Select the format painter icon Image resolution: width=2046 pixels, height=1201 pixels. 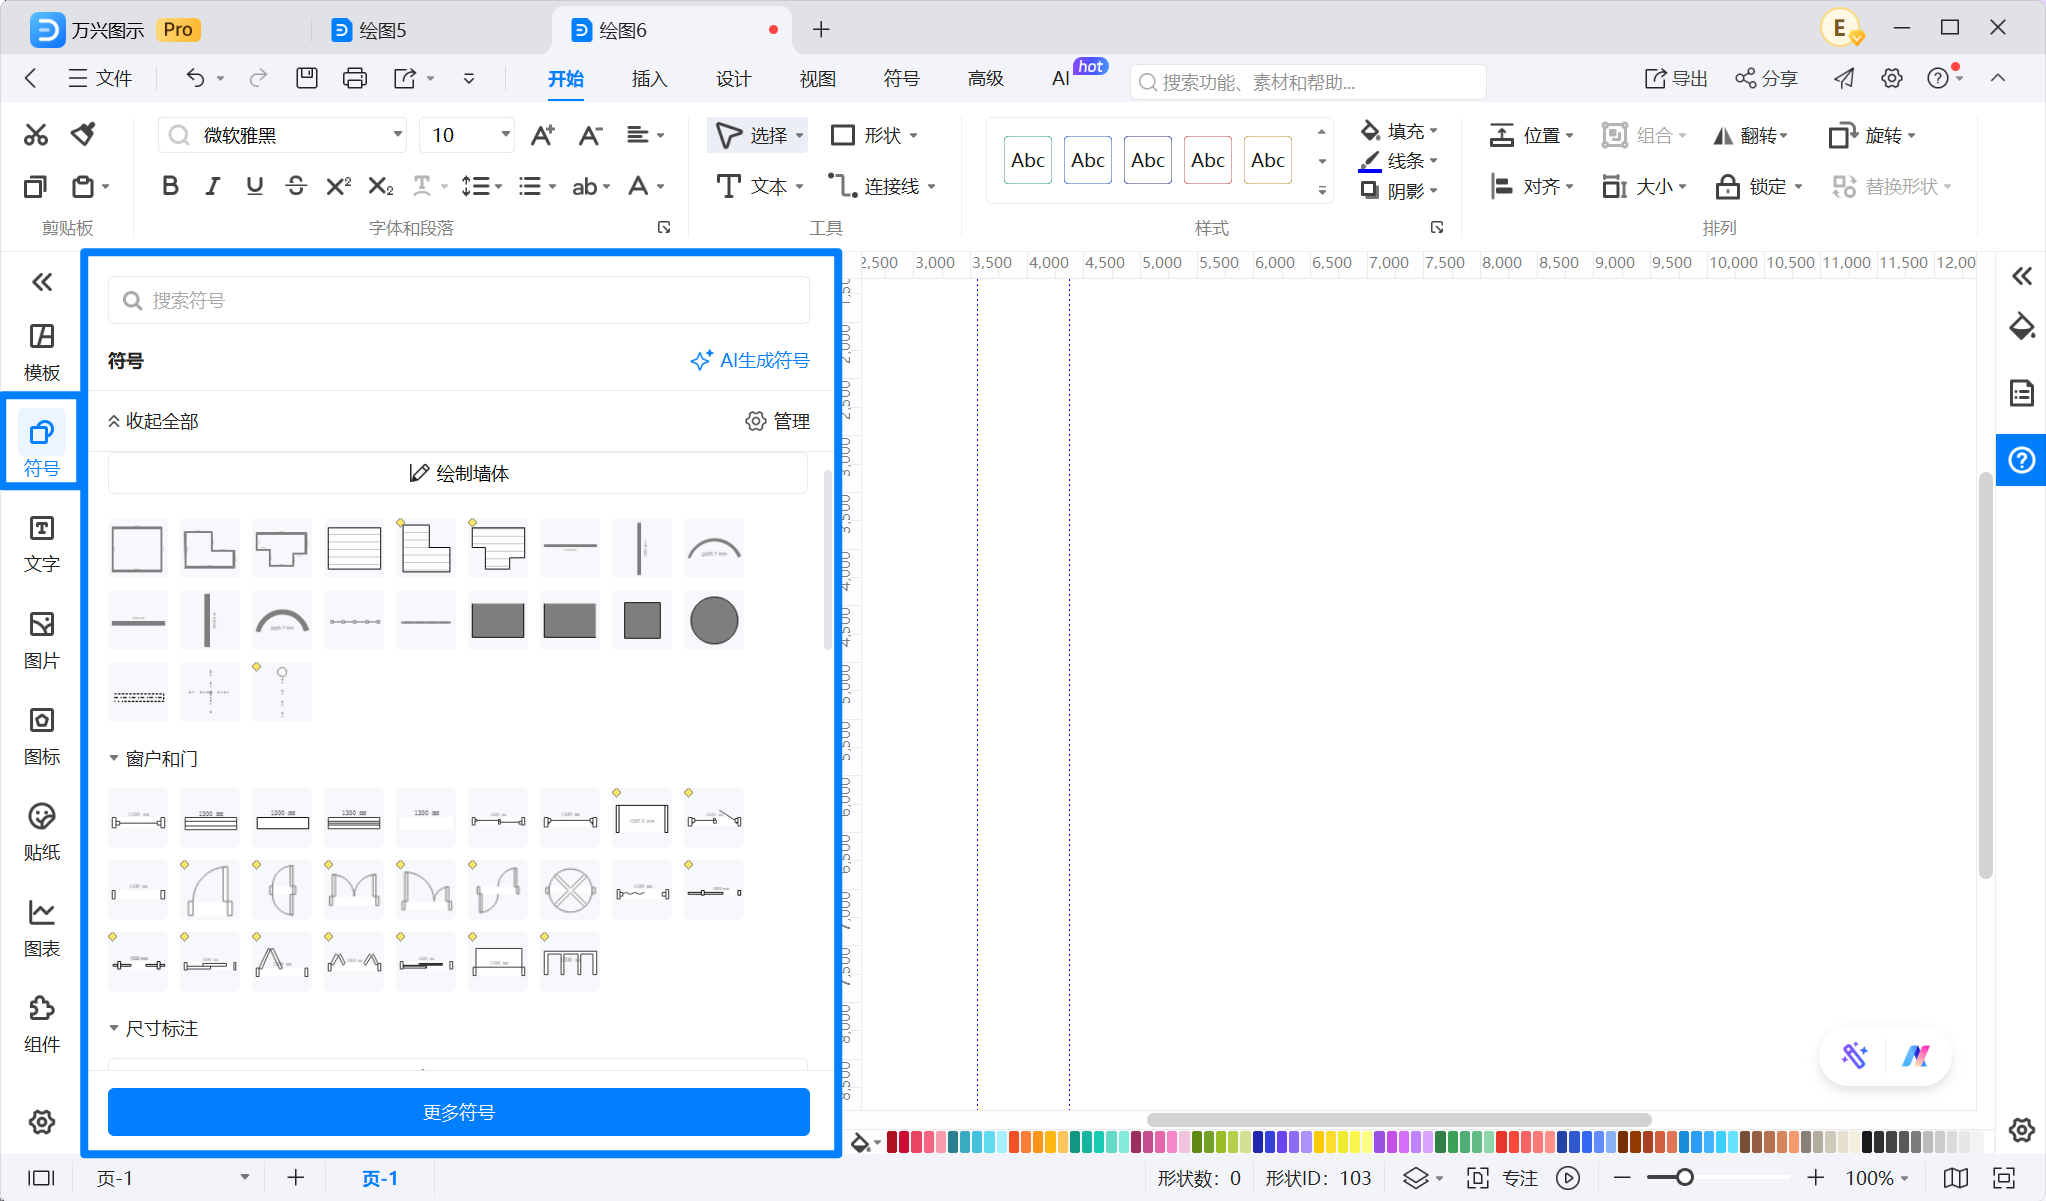click(84, 134)
